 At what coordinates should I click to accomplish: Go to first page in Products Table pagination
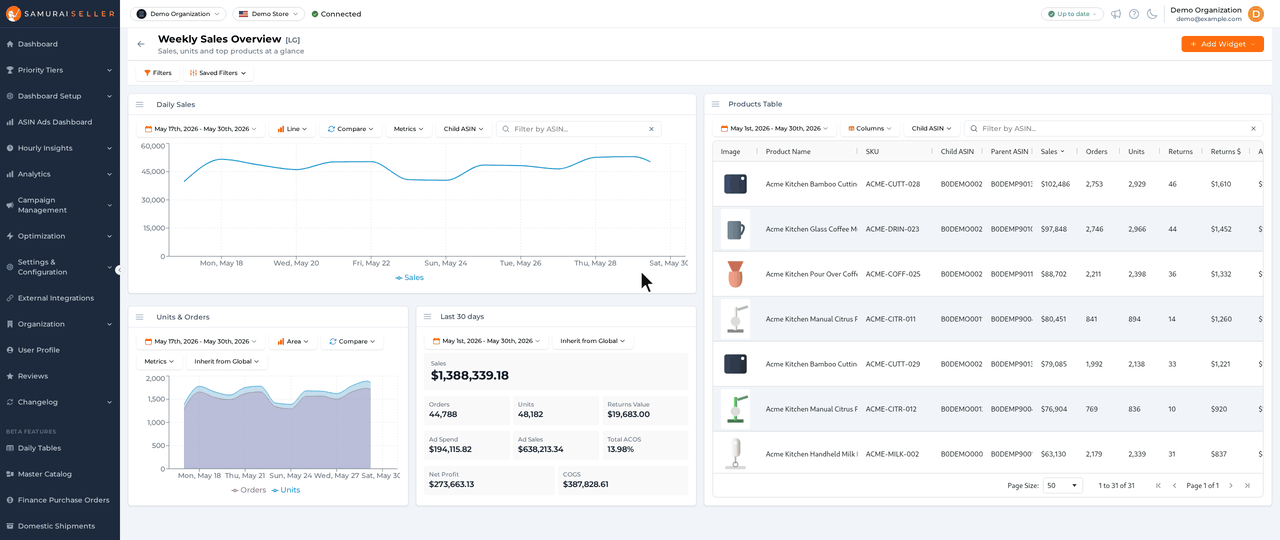point(1158,485)
